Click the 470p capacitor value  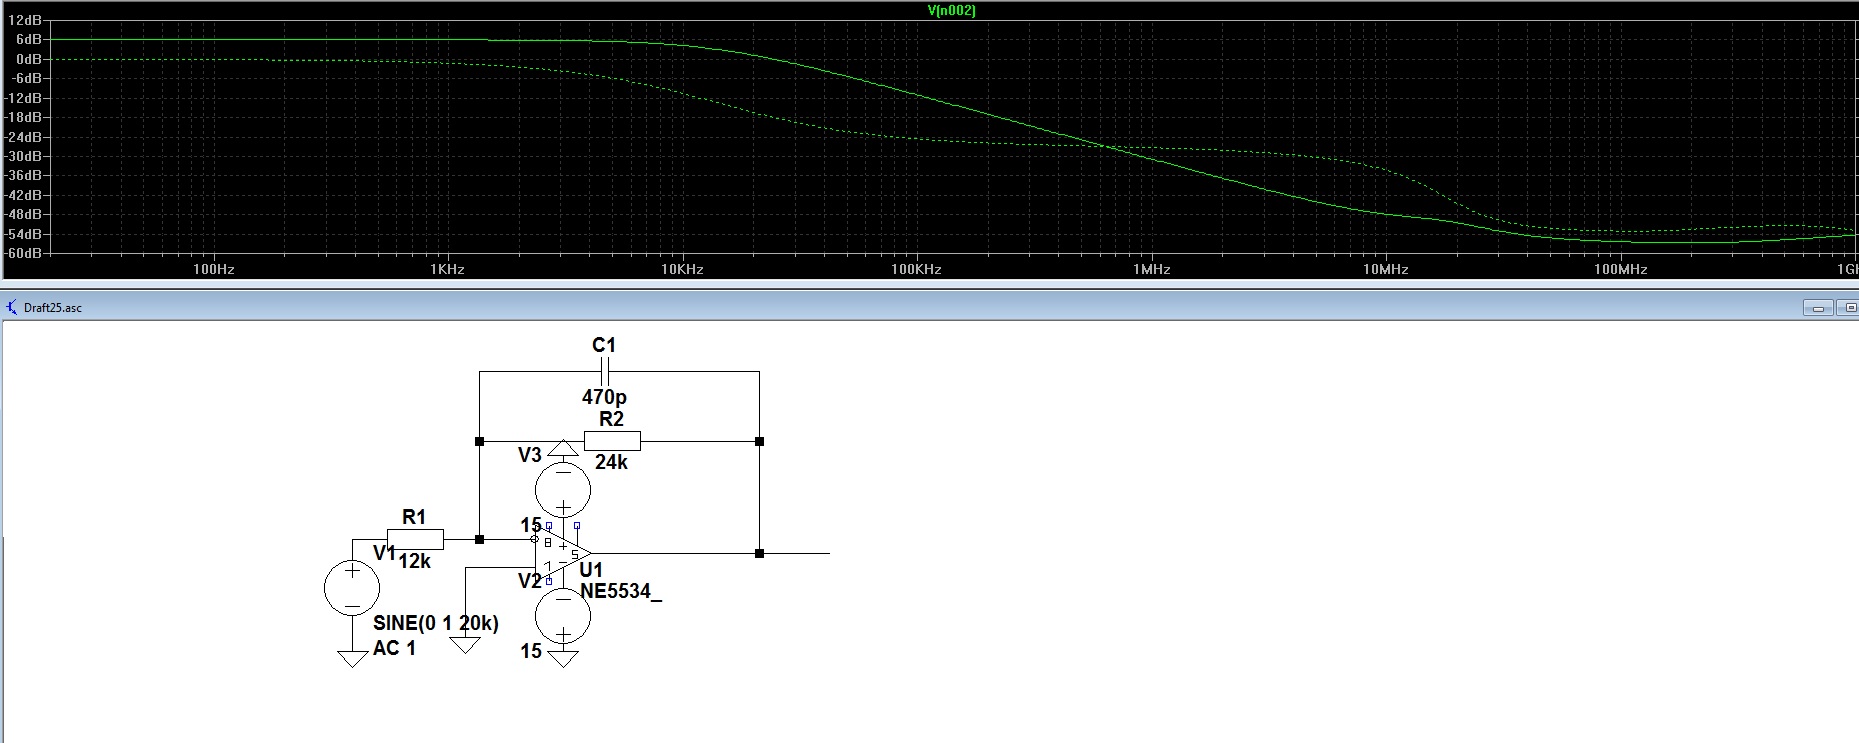tap(604, 397)
